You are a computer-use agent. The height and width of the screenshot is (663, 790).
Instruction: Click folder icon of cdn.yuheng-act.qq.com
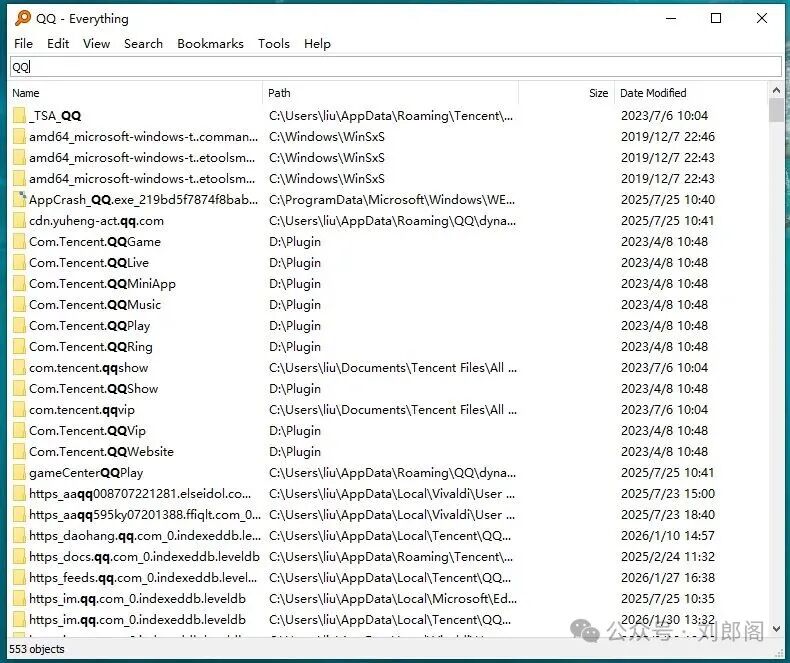point(19,221)
